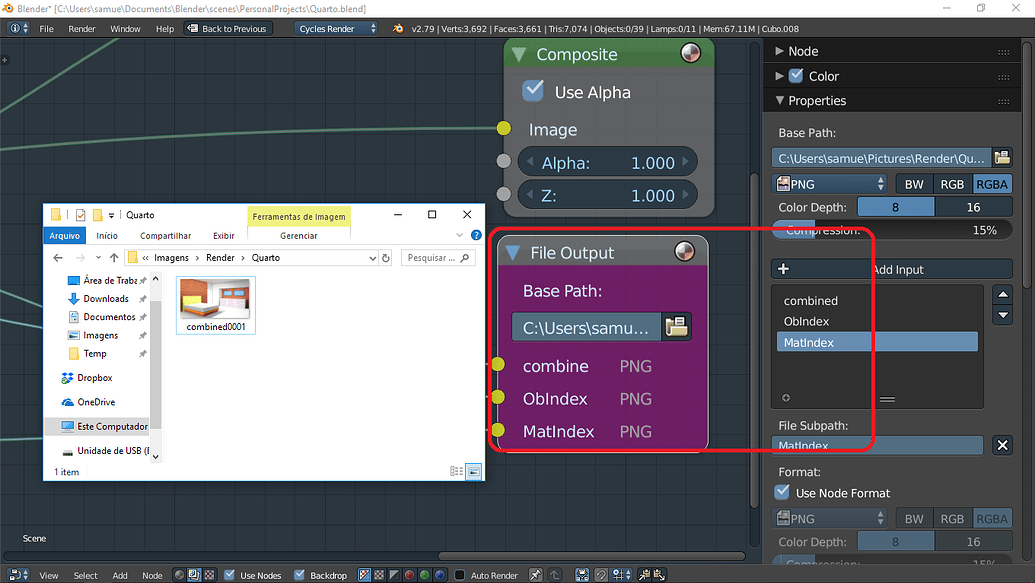Open the Help menu

pos(164,28)
